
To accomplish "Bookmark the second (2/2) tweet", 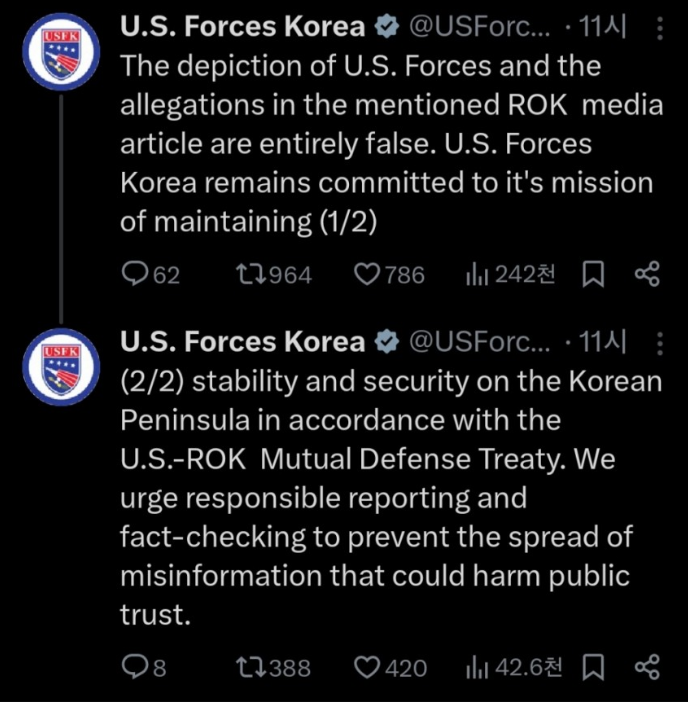I will click(x=593, y=666).
